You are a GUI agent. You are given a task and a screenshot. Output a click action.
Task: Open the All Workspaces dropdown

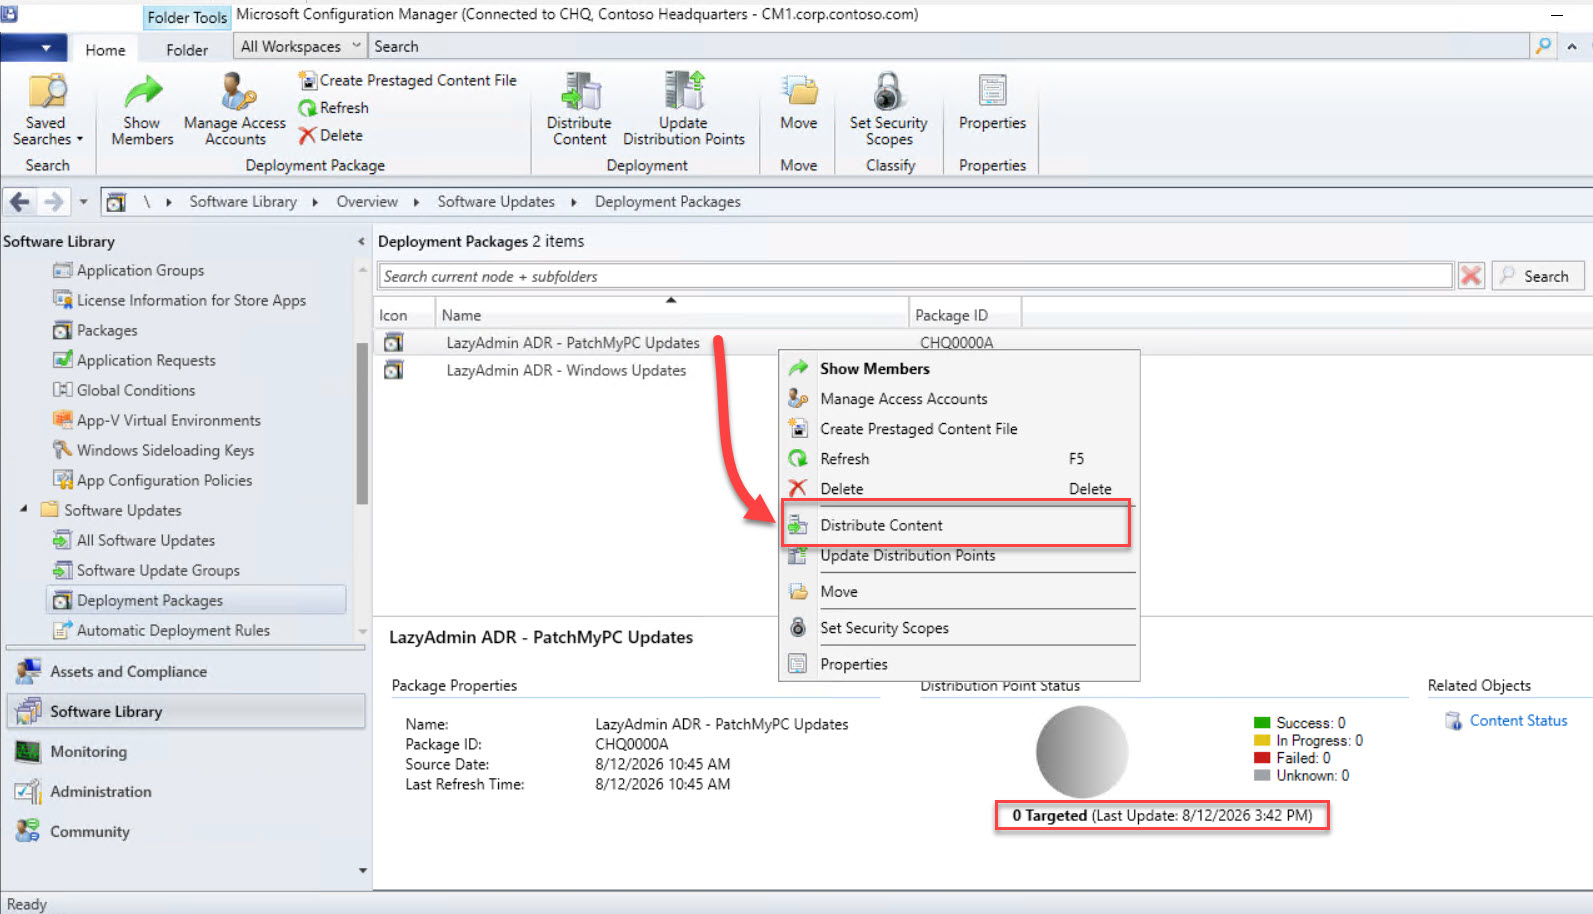click(x=300, y=46)
